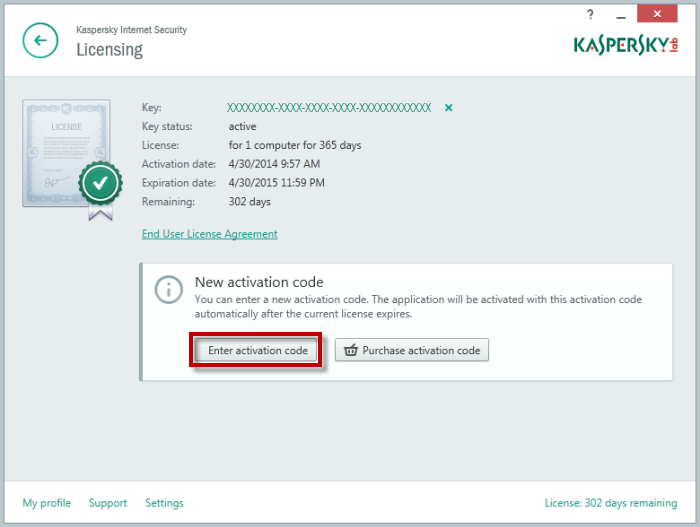Click activation date 4/30/2014 9:57 AM
Screen dimensions: 700x527
(274, 164)
